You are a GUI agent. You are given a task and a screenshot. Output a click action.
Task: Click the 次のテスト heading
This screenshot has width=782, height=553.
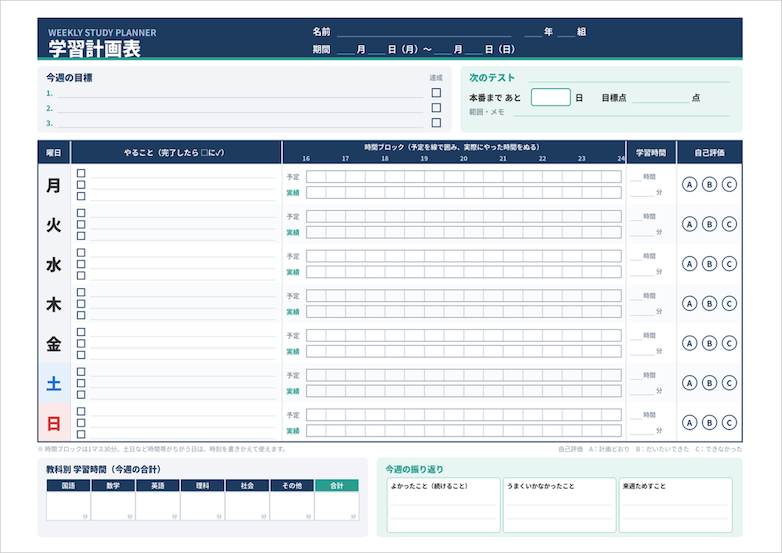click(x=492, y=78)
